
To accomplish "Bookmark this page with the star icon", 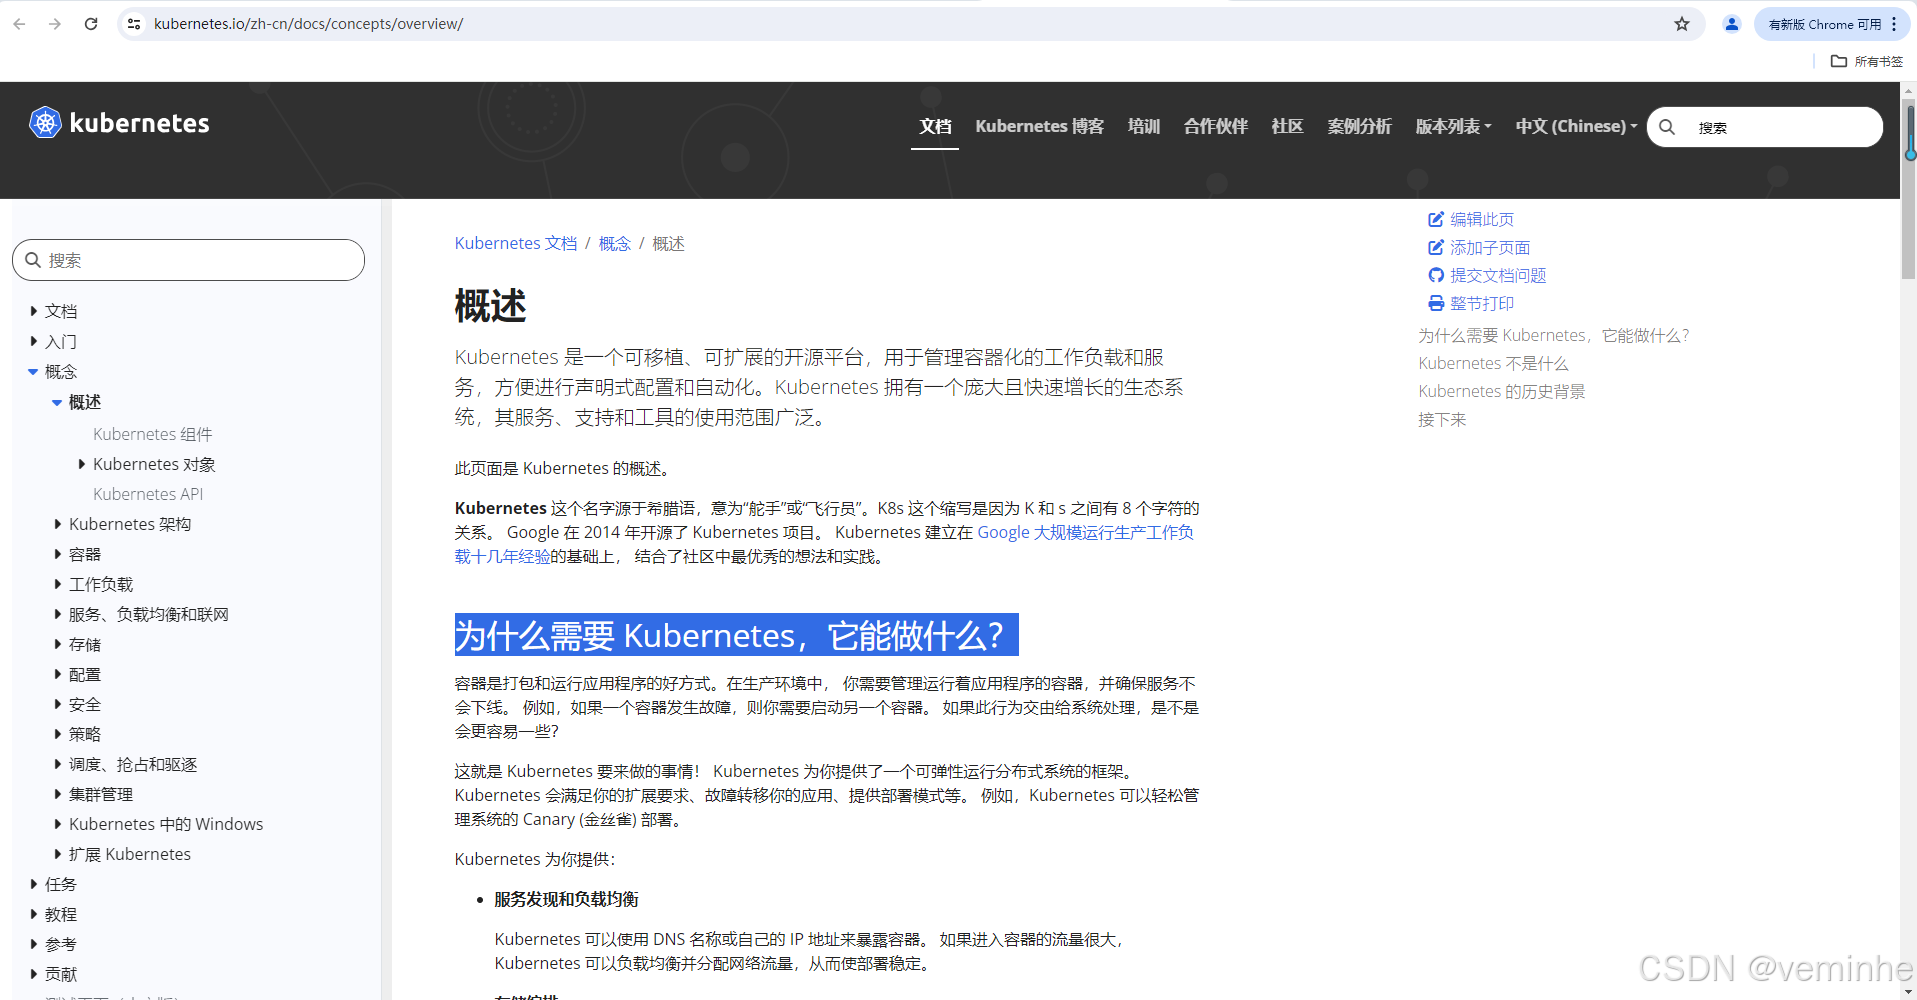I will (1682, 24).
